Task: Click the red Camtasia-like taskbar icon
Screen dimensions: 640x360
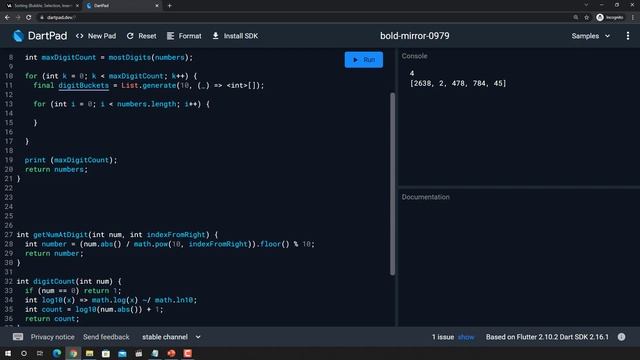Action: point(187,353)
